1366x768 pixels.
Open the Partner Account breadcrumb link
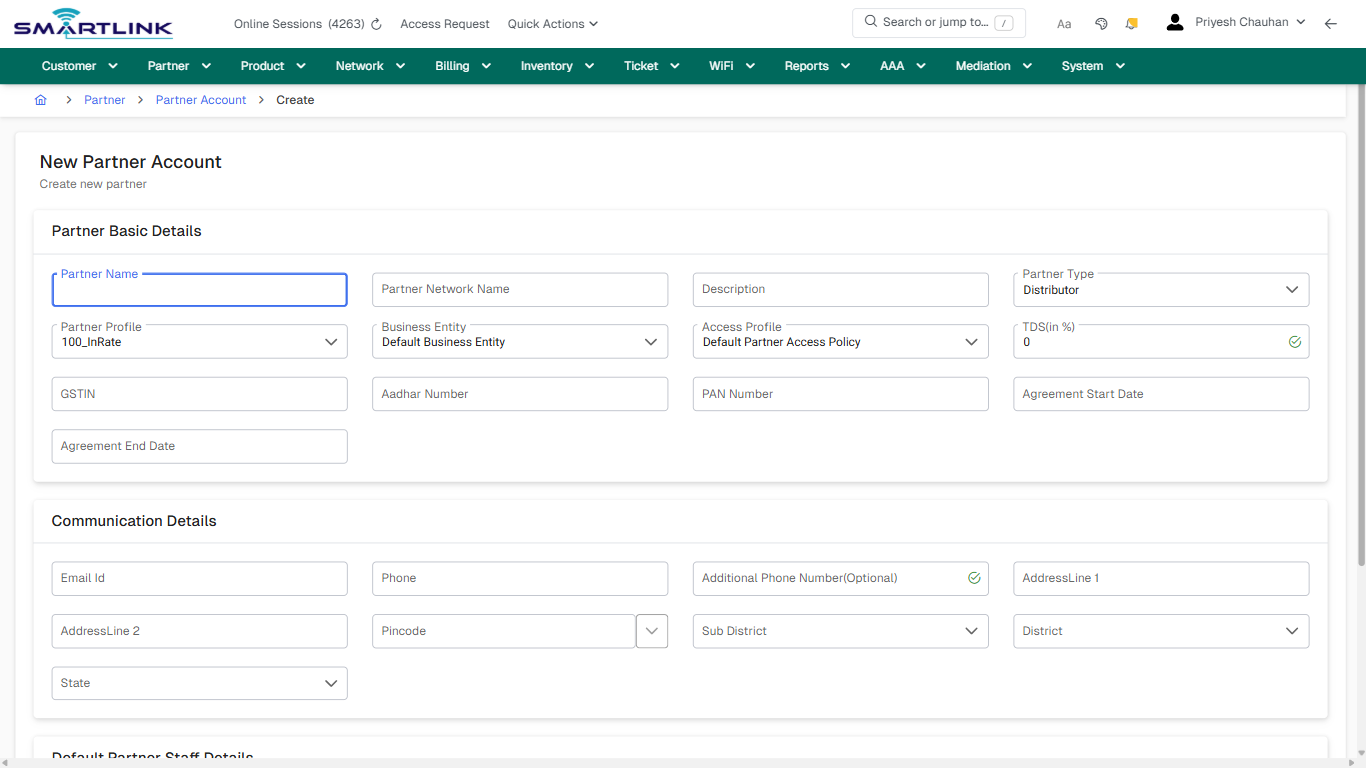200,100
